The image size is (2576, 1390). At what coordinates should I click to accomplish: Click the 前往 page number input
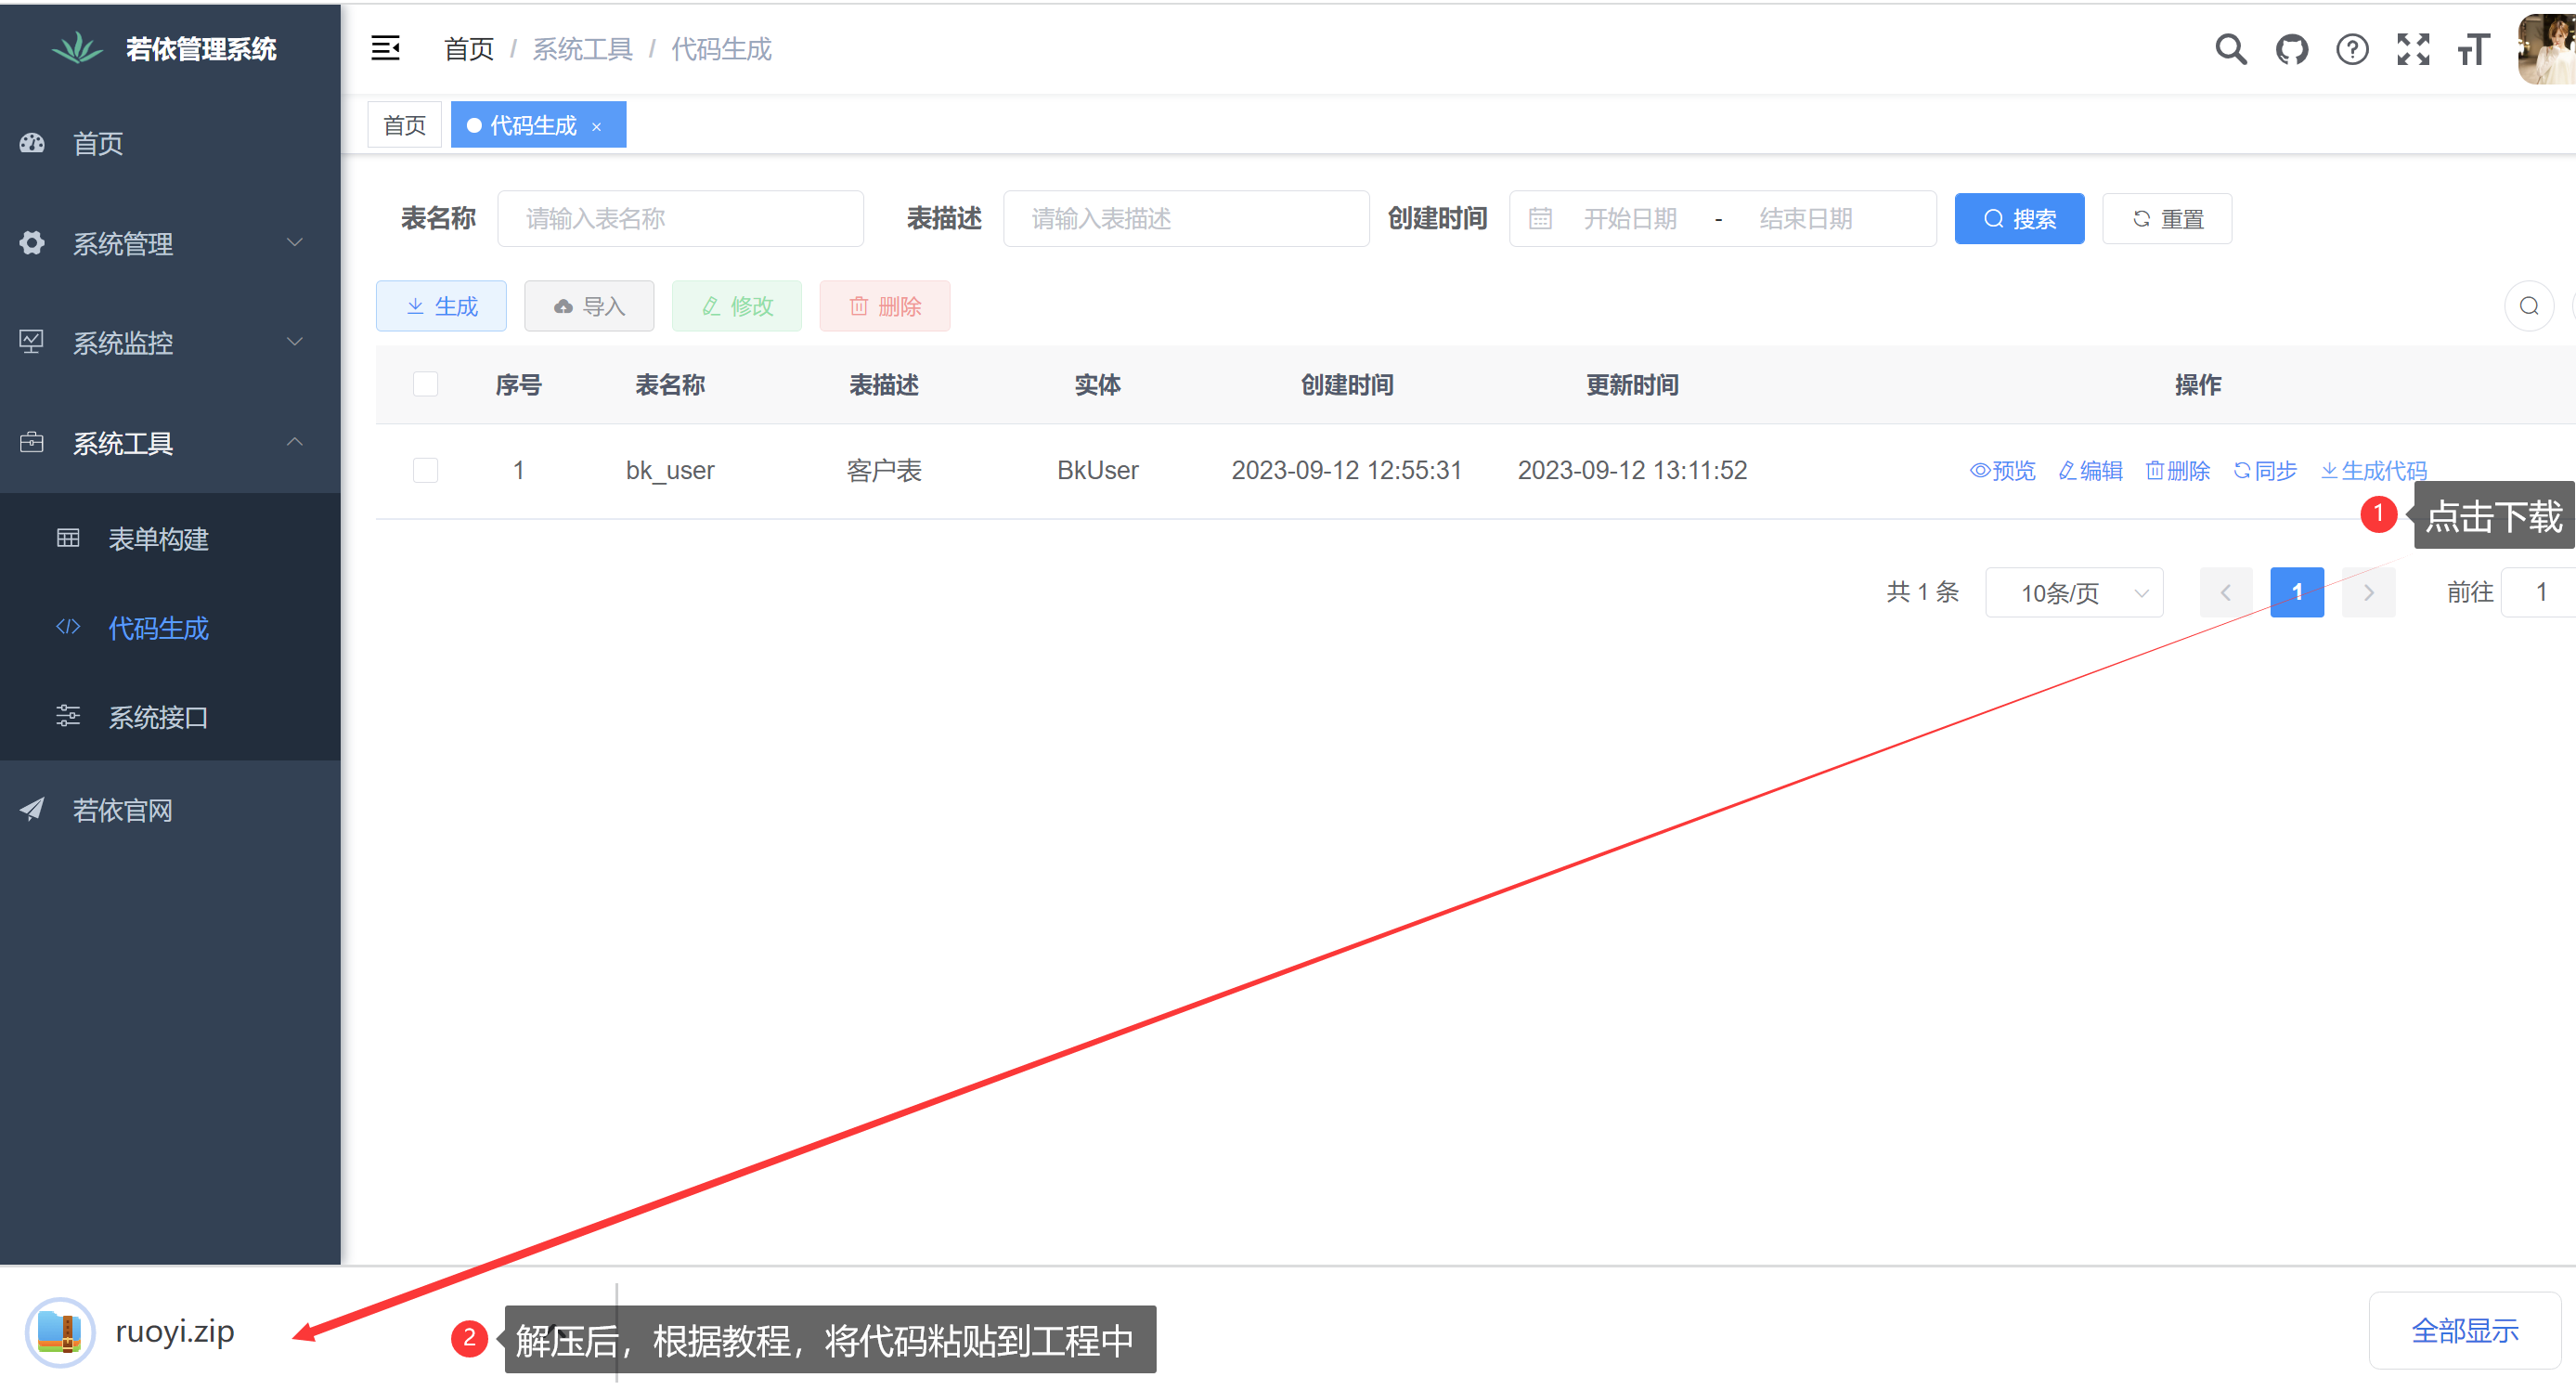2538,592
